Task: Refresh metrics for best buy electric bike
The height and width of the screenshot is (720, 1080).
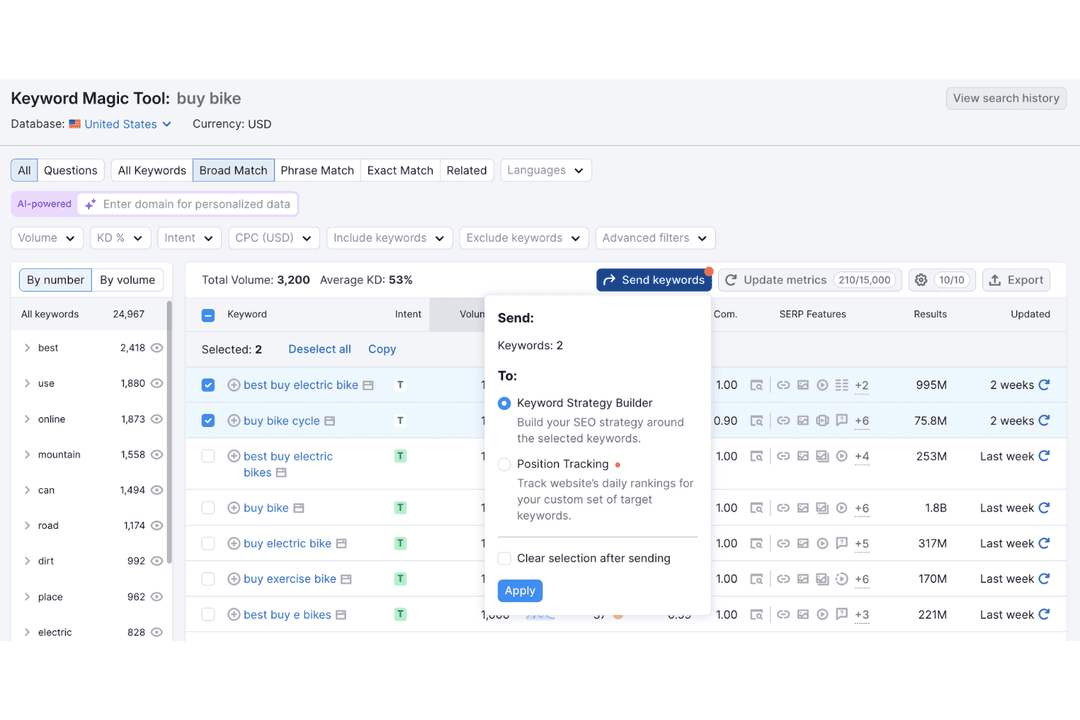Action: point(1044,384)
